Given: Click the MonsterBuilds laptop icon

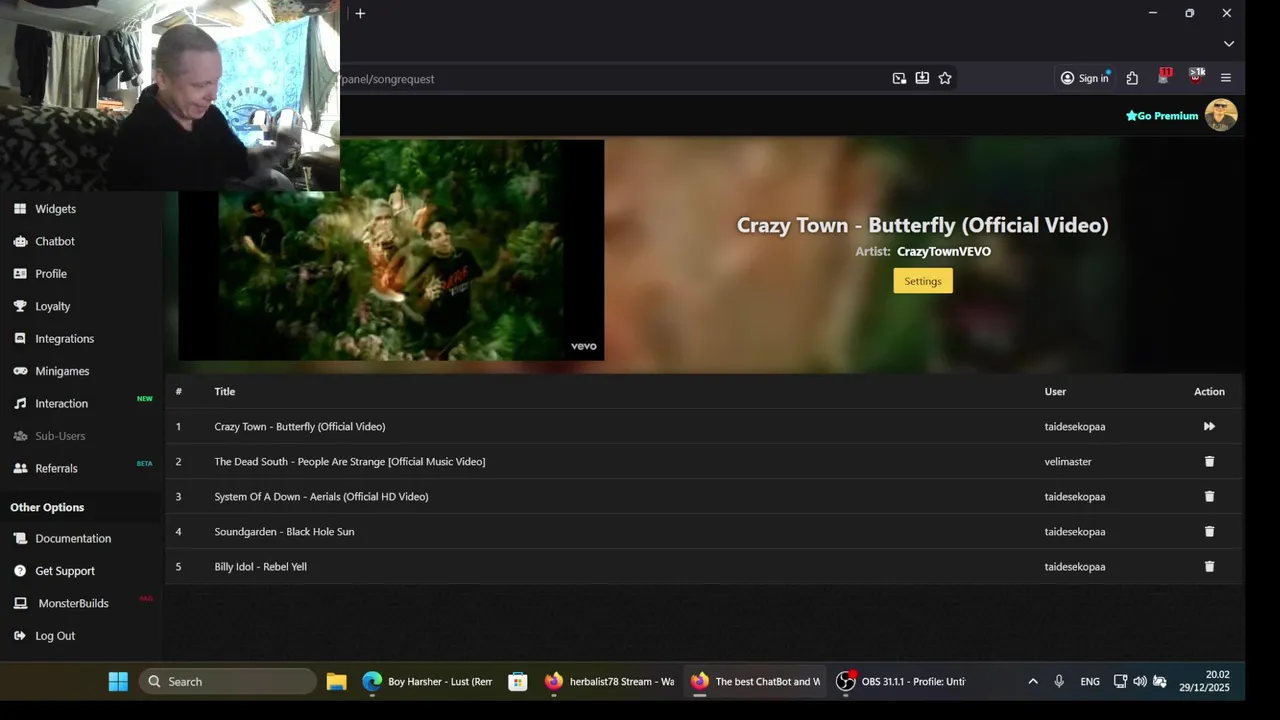Looking at the screenshot, I should tap(20, 603).
